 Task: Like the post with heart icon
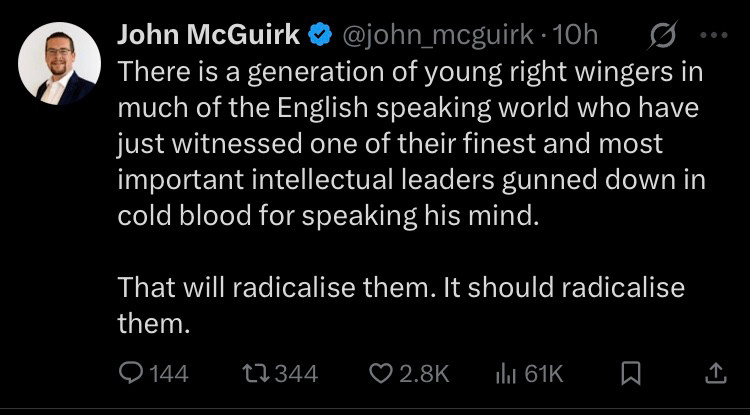380,374
